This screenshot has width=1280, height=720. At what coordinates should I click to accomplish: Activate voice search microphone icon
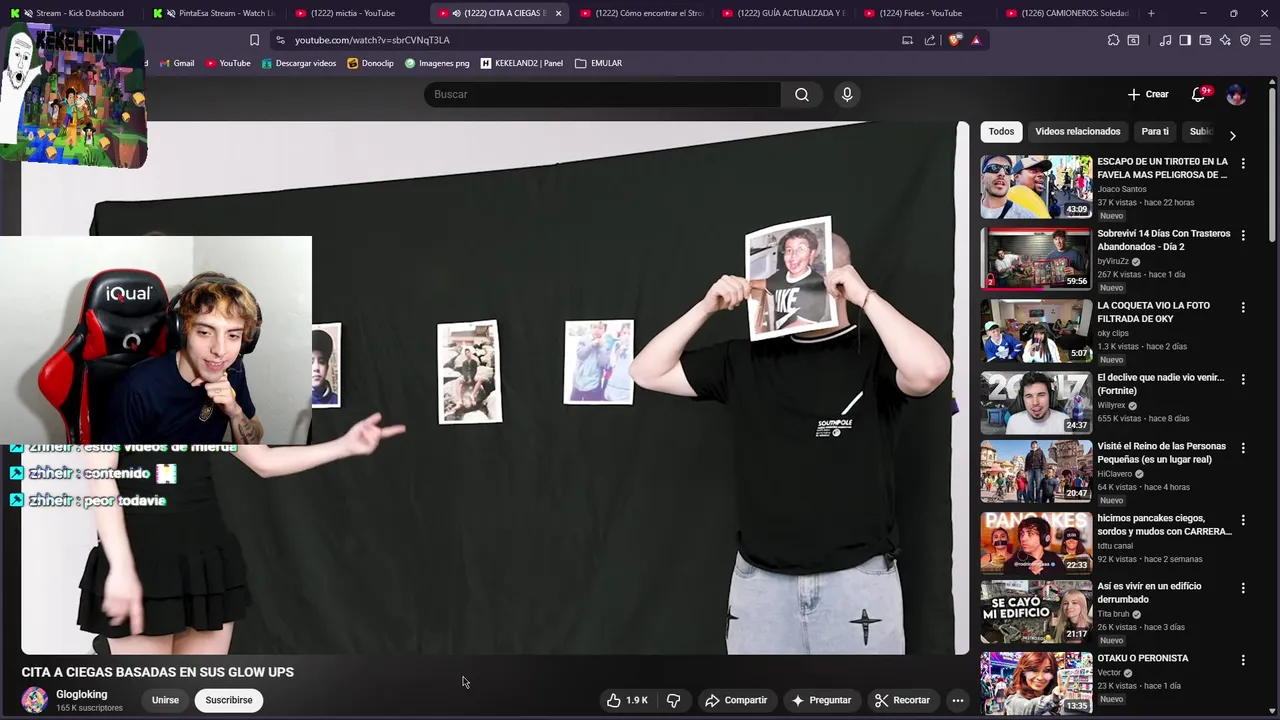tap(847, 94)
